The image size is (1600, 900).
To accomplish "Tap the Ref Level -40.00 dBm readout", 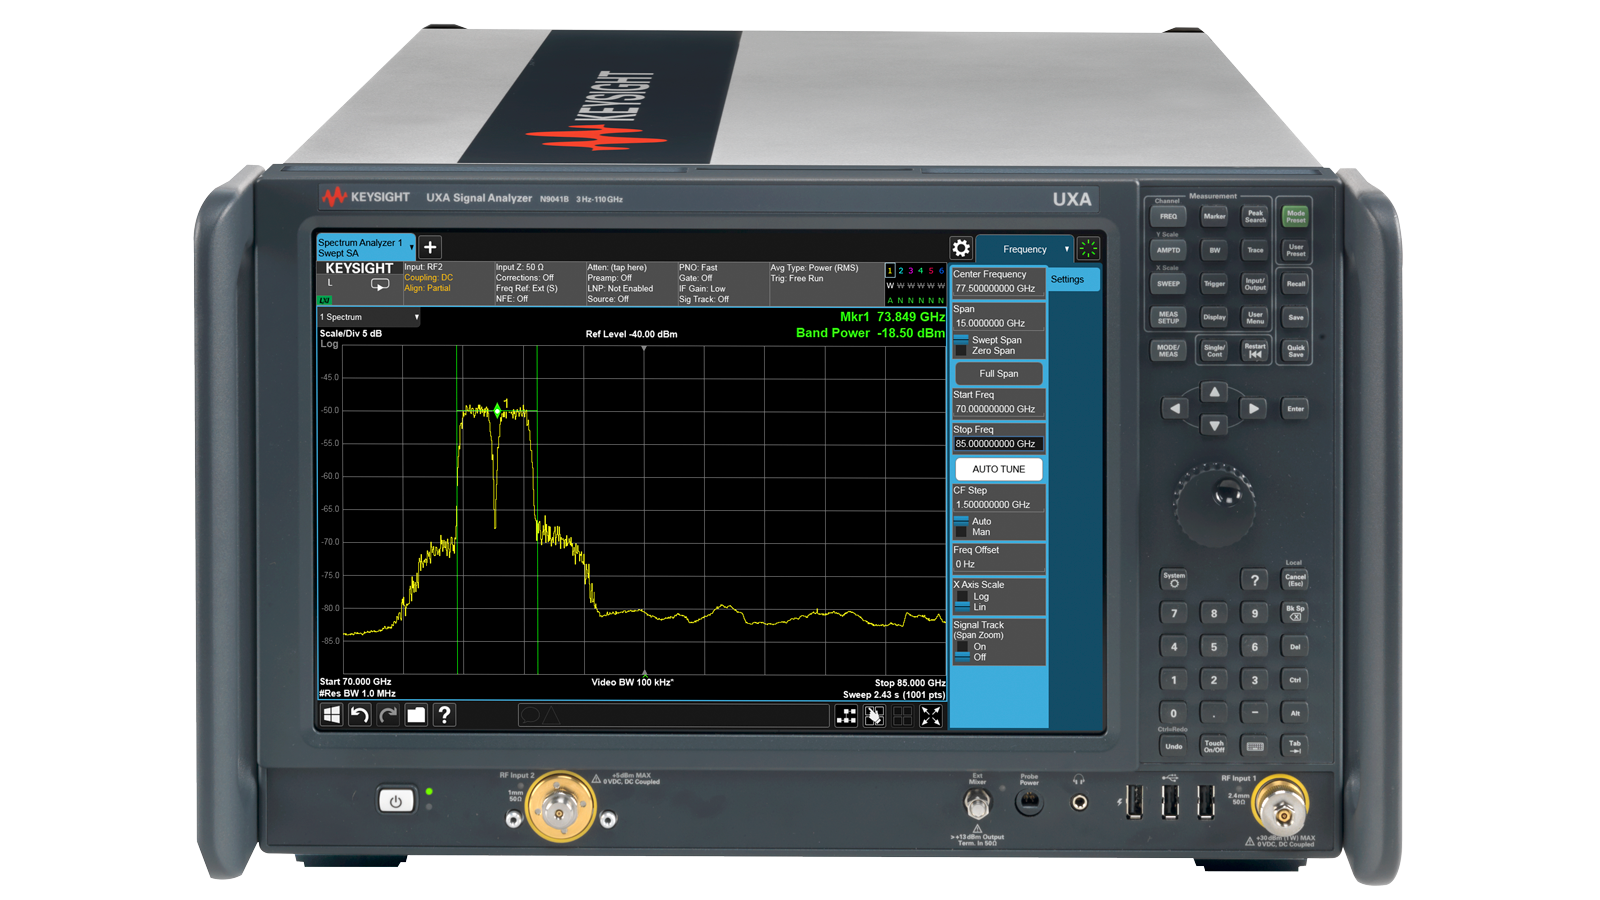I will [631, 334].
